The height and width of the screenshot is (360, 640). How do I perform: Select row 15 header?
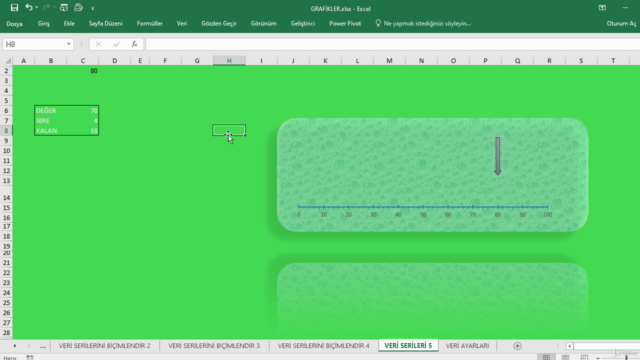(6, 208)
